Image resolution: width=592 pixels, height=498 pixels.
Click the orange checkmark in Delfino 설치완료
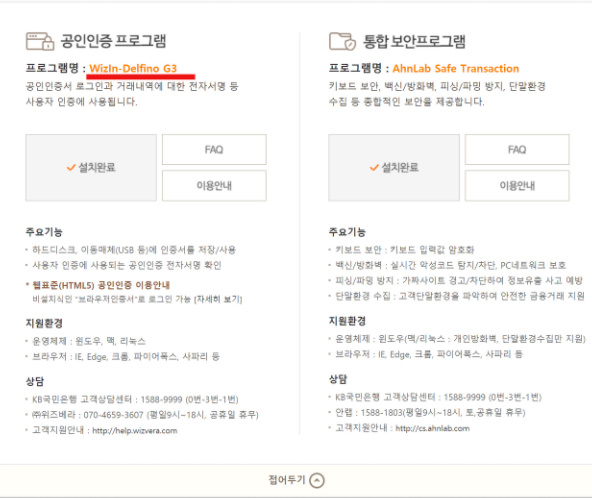[x=71, y=167]
